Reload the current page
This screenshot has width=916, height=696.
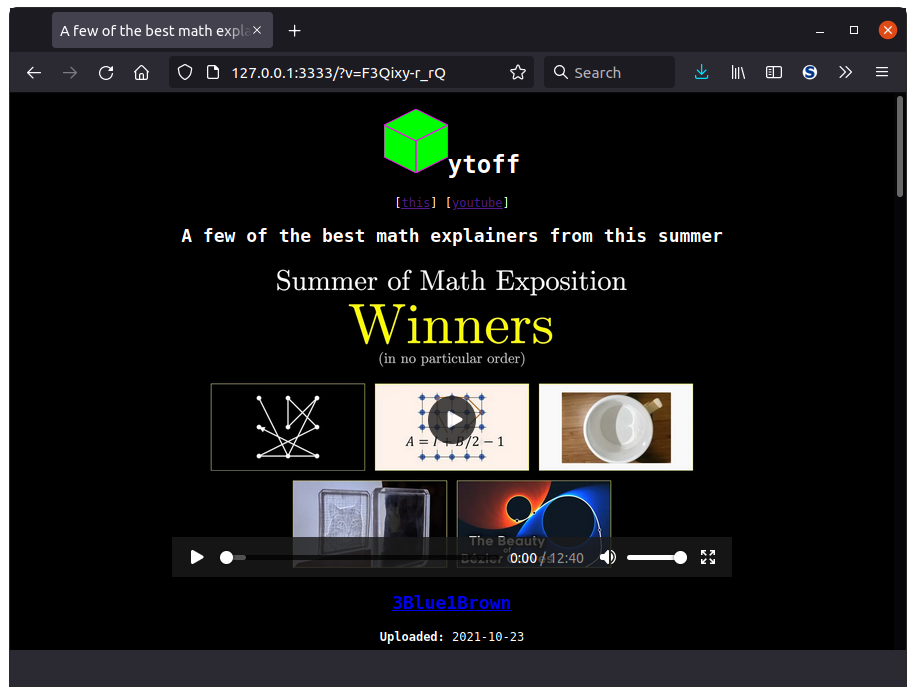click(x=106, y=72)
